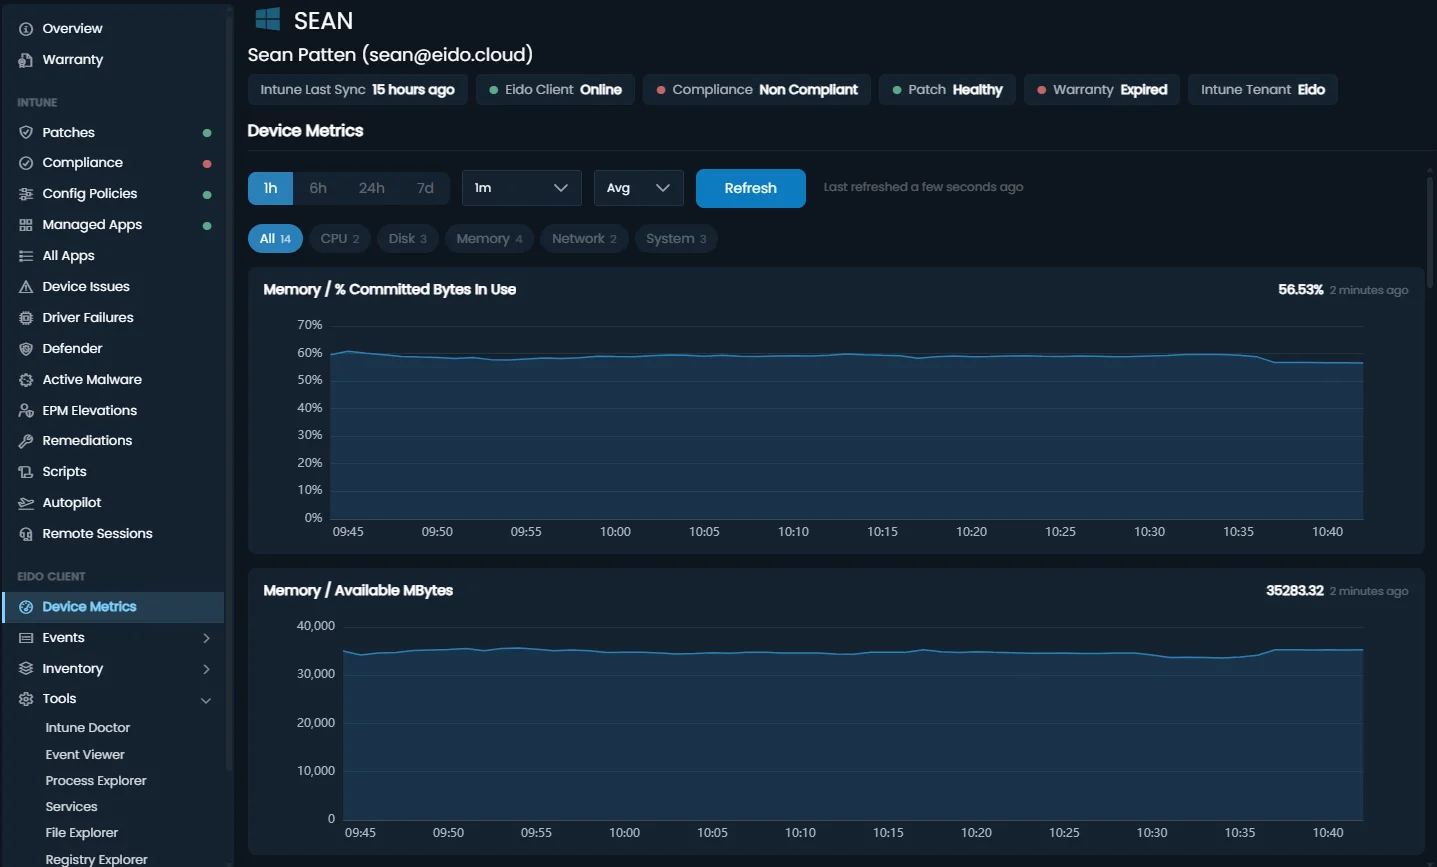The height and width of the screenshot is (867, 1437).
Task: Click the Warranty sidebar icon
Action: [x=26, y=60]
